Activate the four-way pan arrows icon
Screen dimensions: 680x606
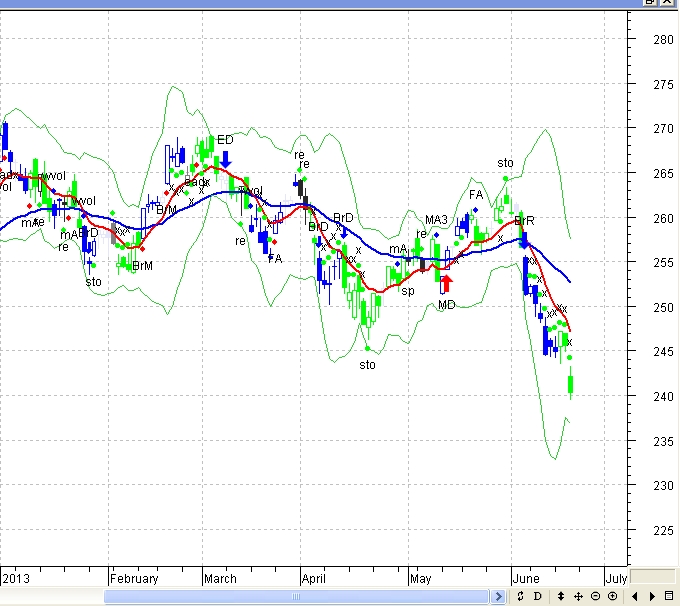click(578, 596)
